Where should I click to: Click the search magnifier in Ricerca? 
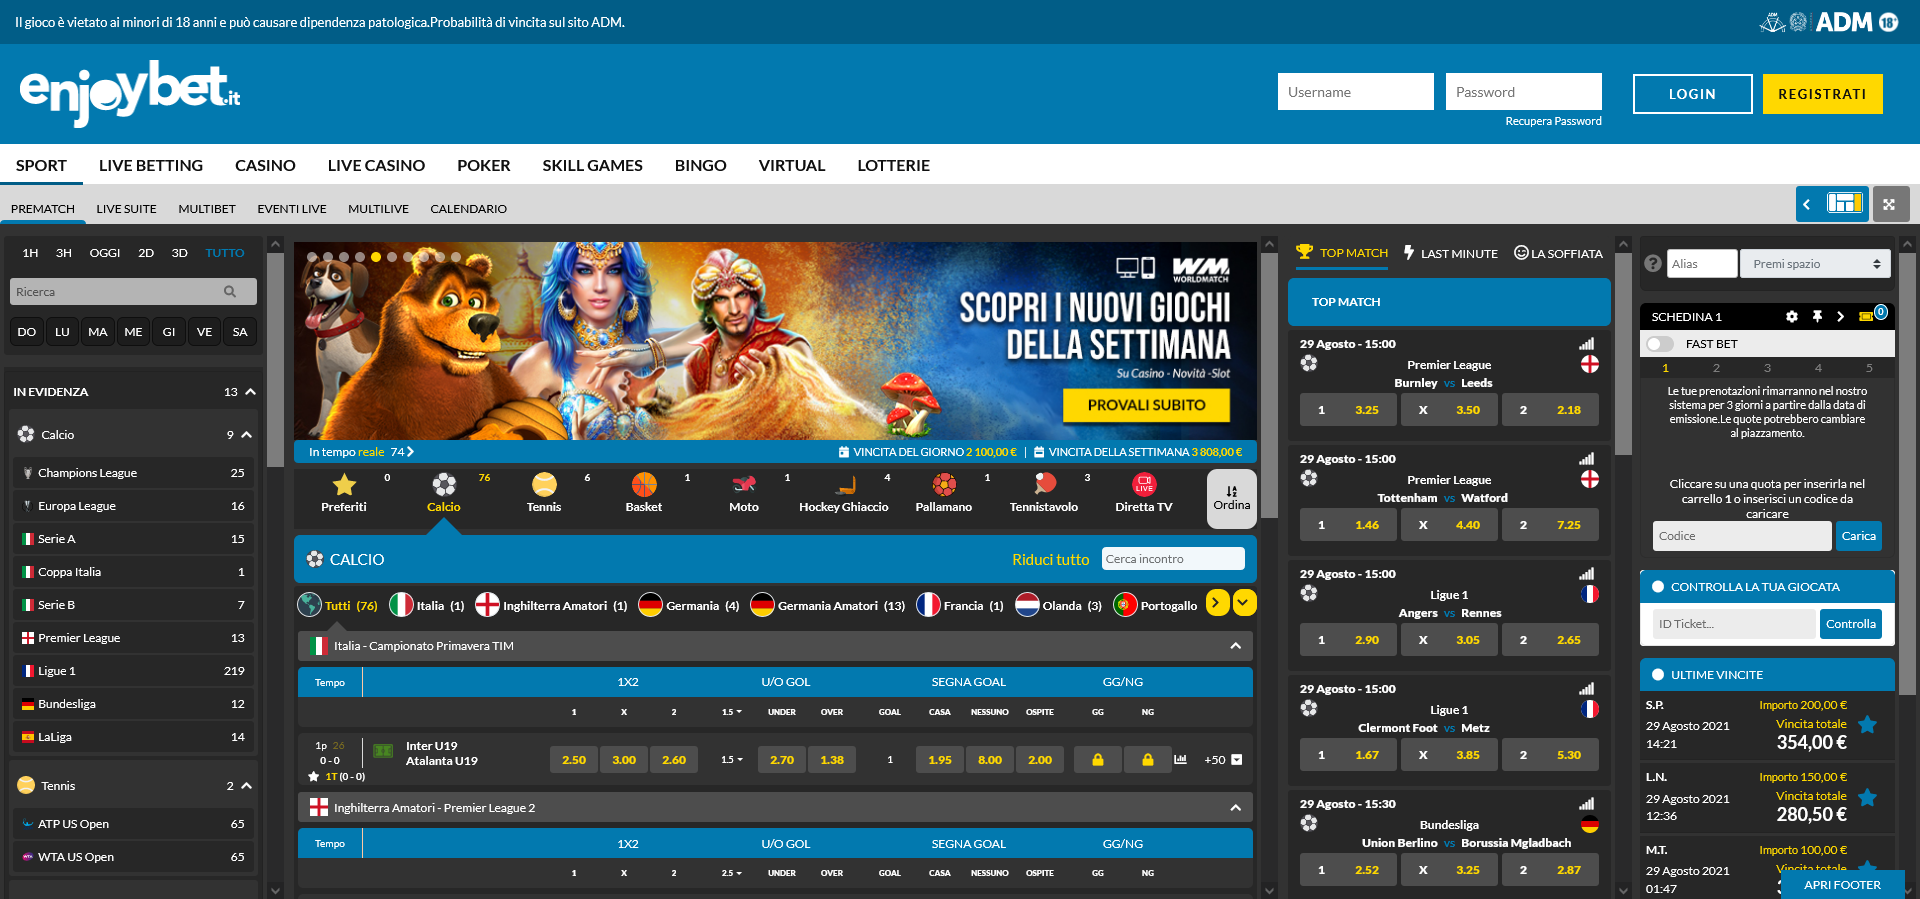coord(230,292)
